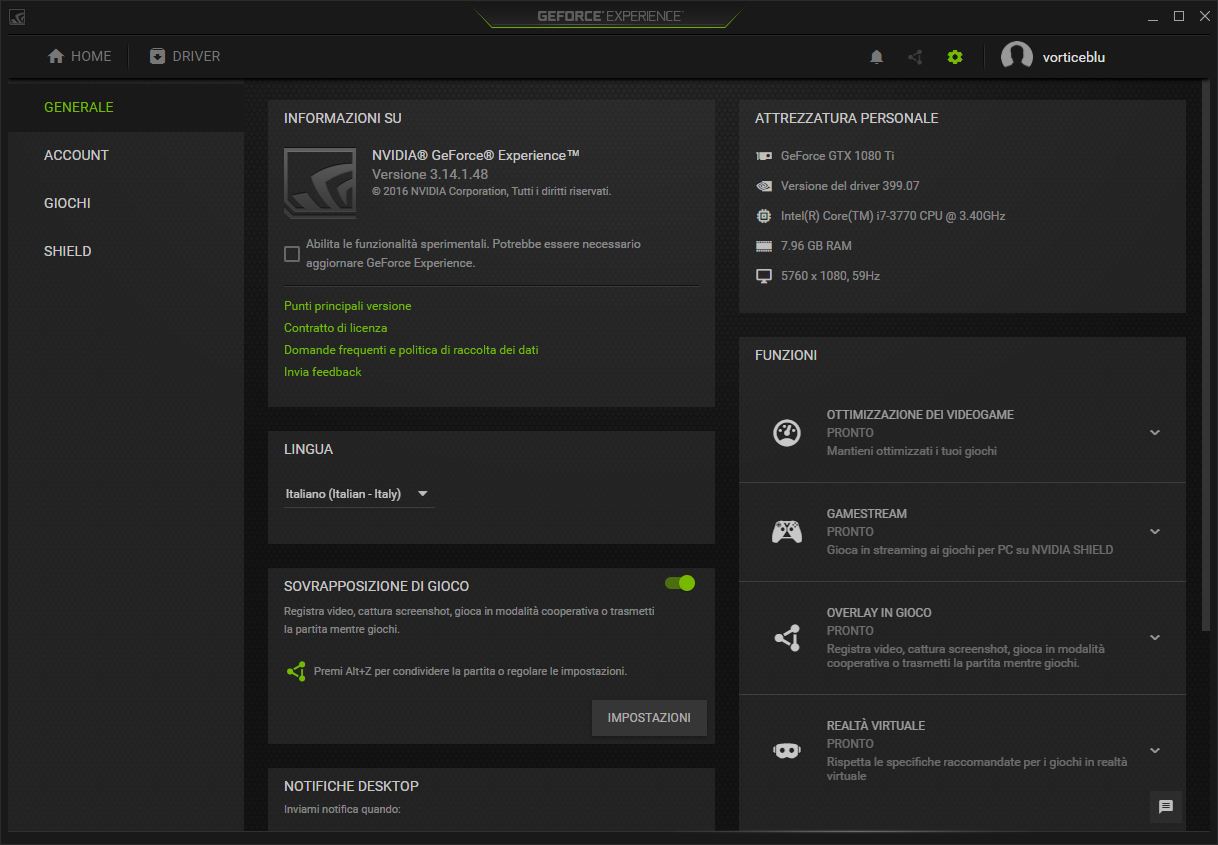Expand the Overlay in gioco section

[x=1155, y=637]
